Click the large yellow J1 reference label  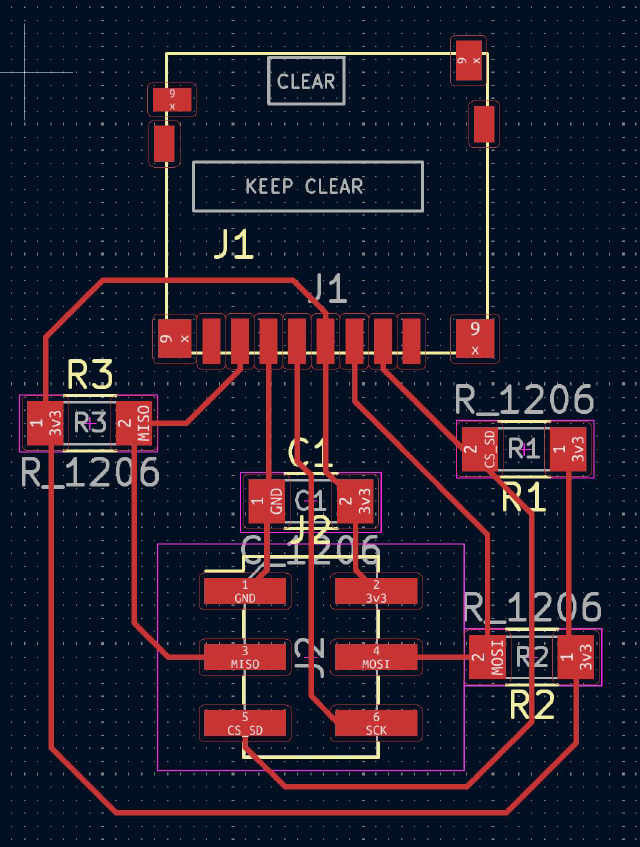[233, 246]
